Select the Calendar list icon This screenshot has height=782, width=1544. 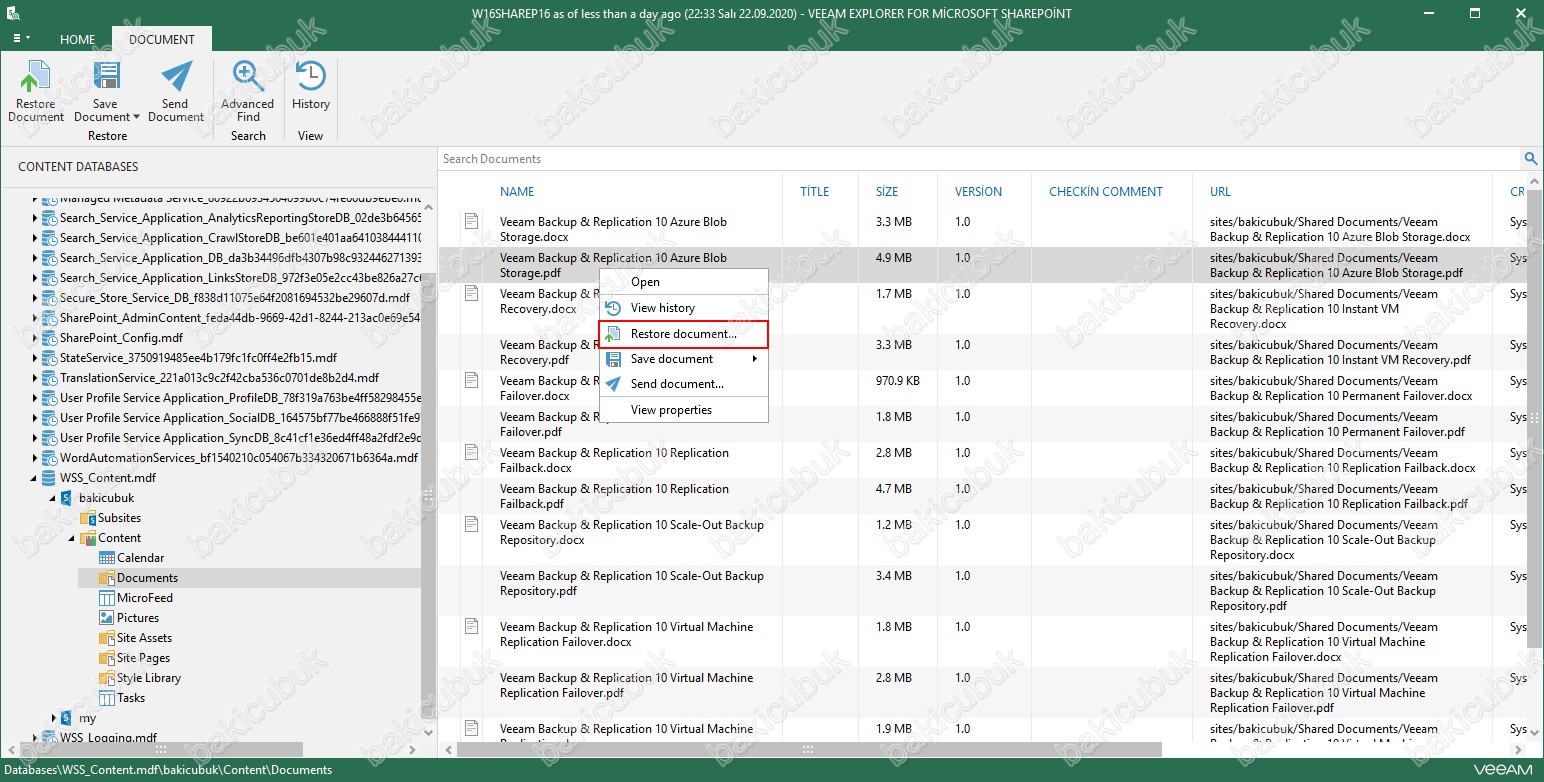click(107, 558)
